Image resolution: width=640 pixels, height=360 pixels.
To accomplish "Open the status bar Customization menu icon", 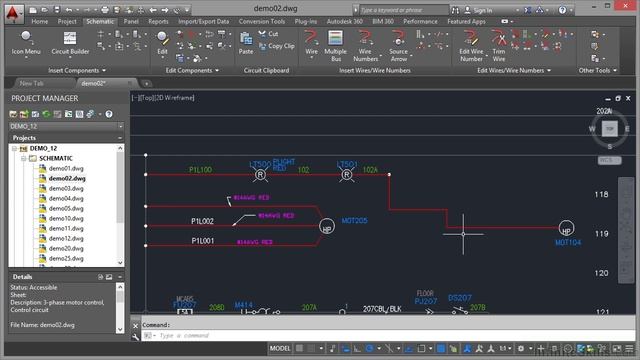I will pos(629,349).
